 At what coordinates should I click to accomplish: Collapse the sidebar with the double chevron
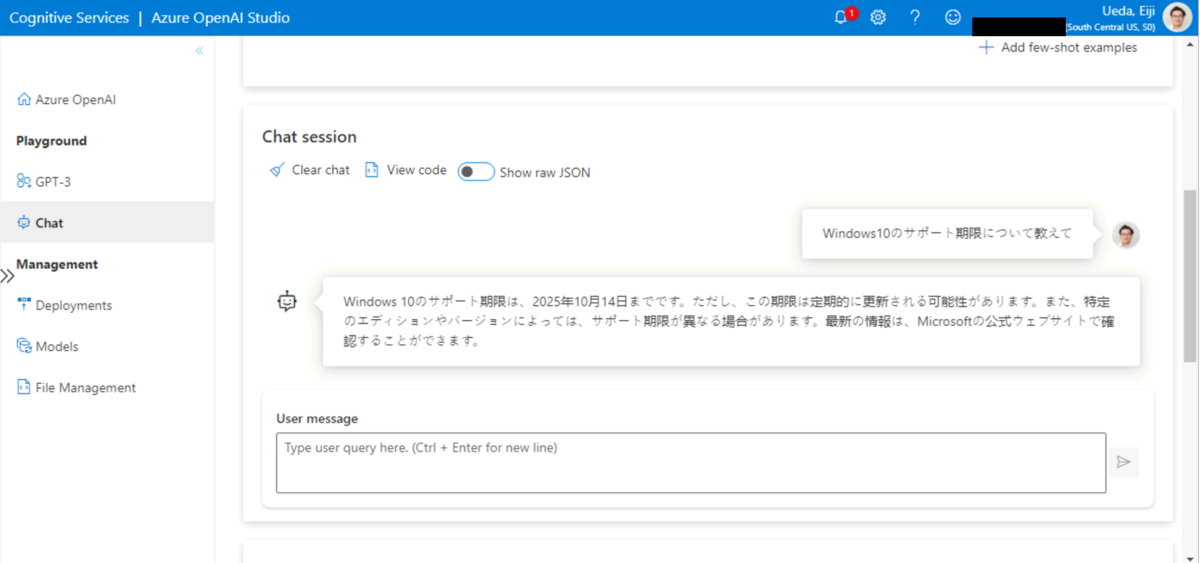(x=199, y=50)
